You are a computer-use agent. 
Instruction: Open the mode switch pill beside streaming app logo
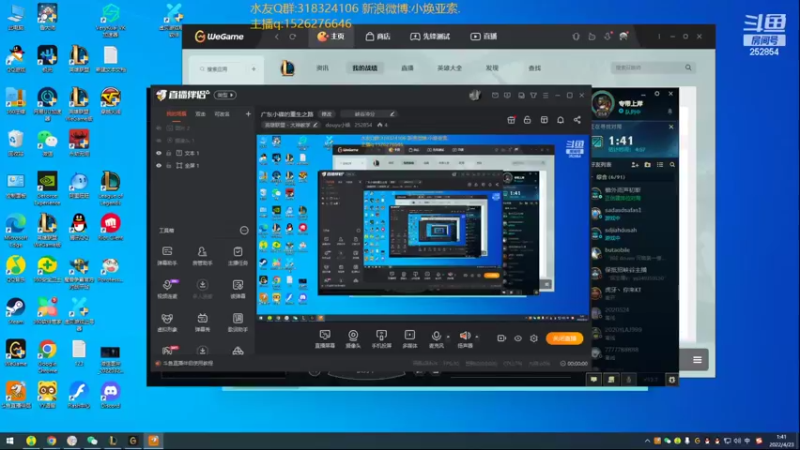coord(225,95)
